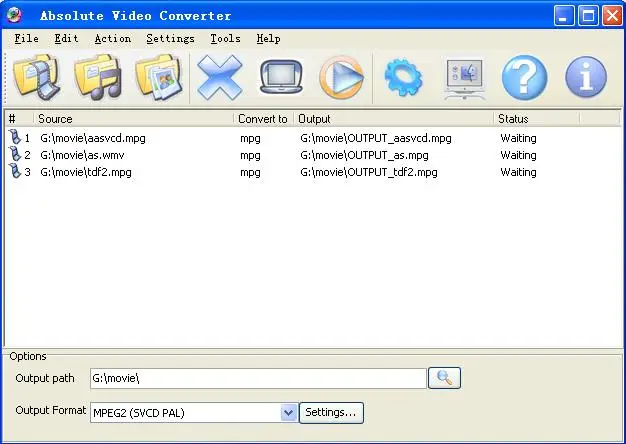Sort list by the Source column header
The height and width of the screenshot is (444, 626).
pyautogui.click(x=133, y=119)
